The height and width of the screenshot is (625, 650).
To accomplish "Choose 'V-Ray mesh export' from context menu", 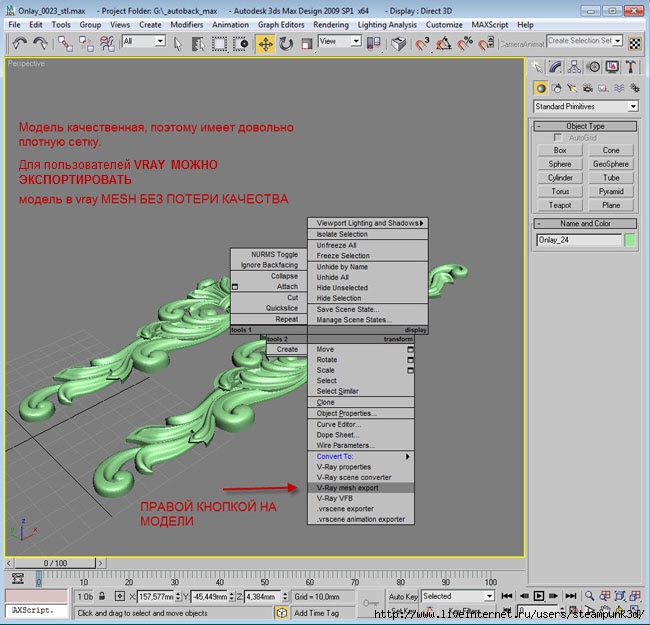I will (361, 488).
